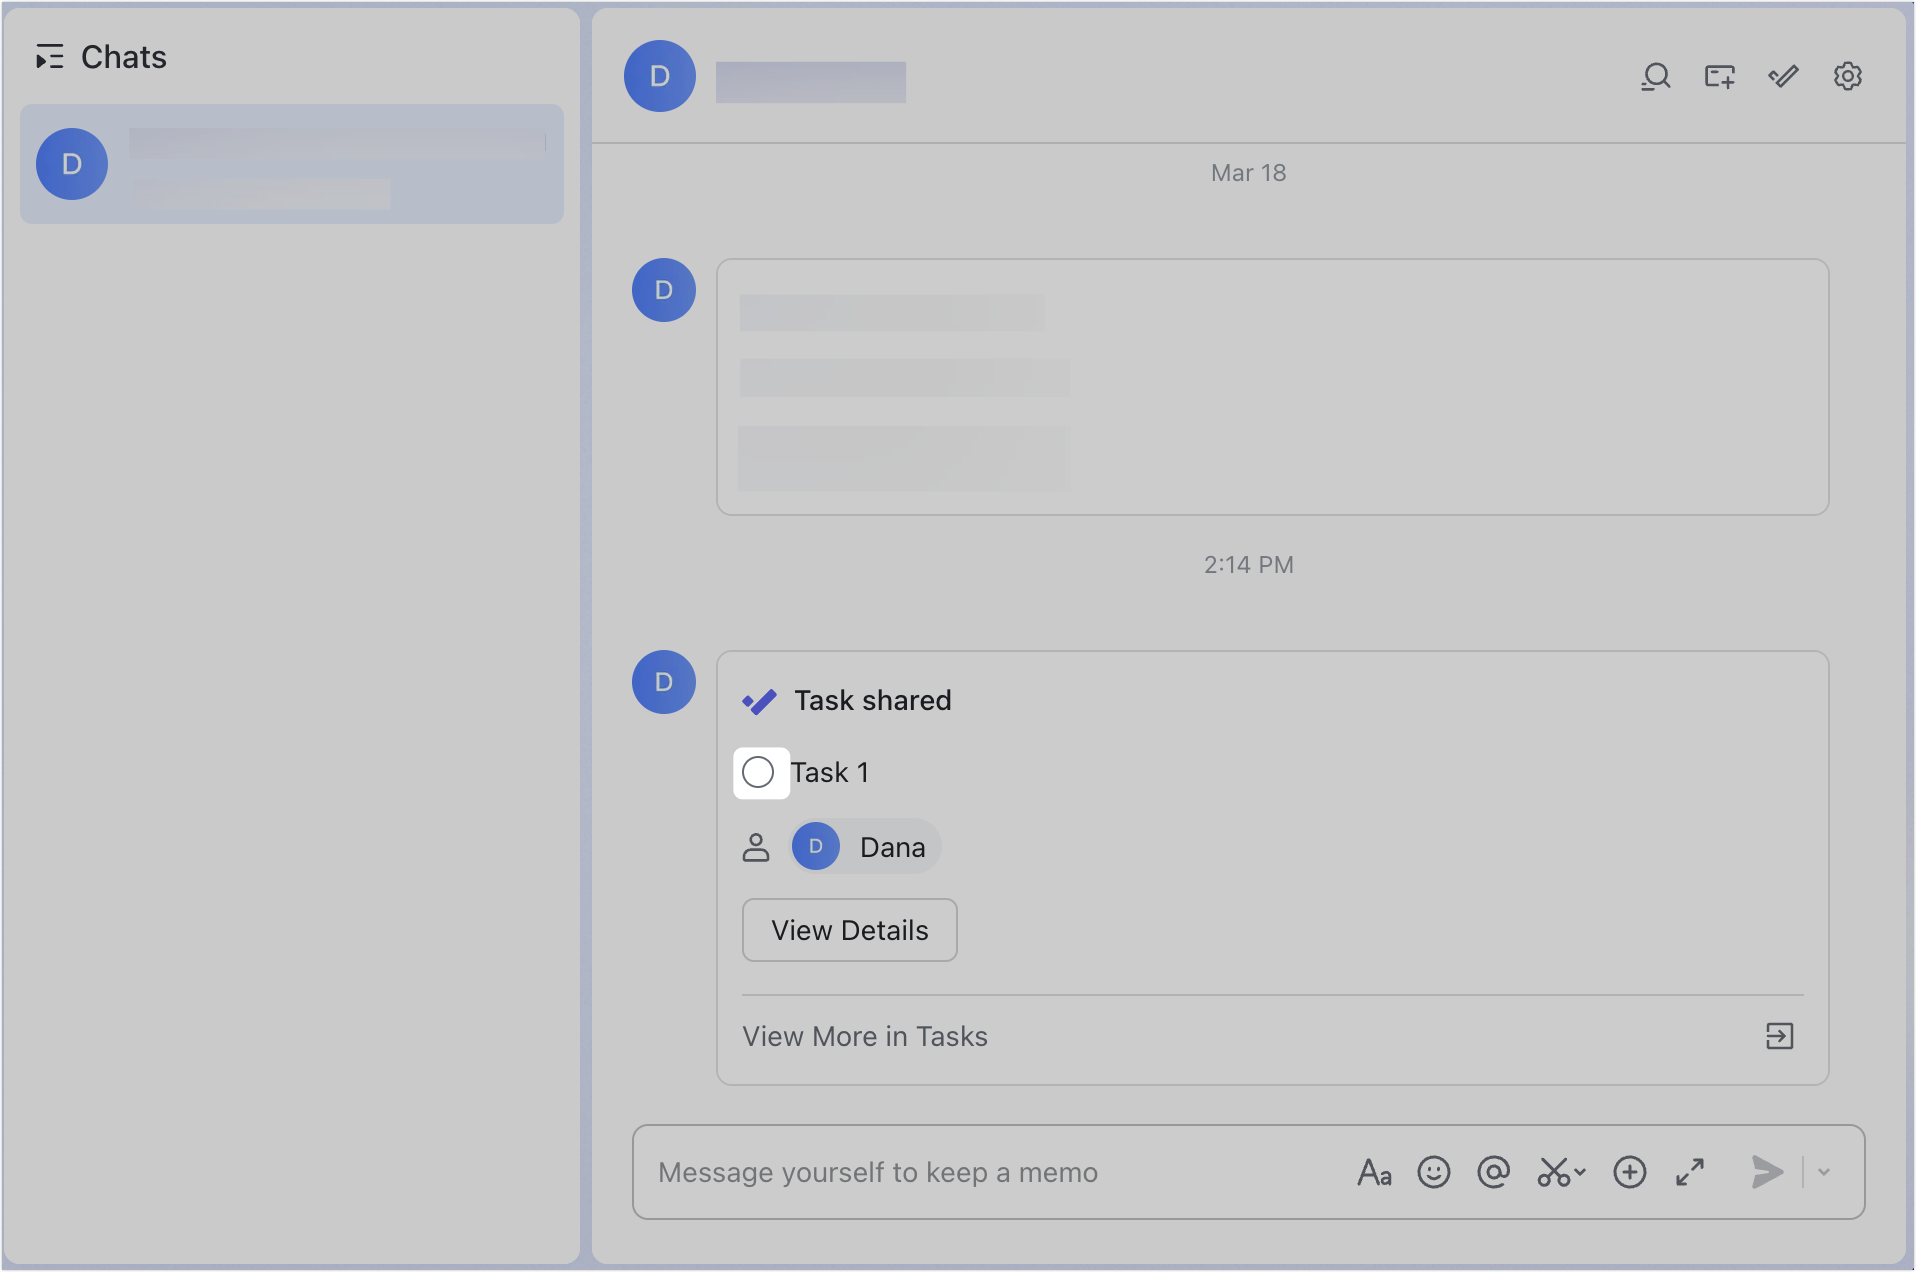Open the send button dropdown chevron
The width and height of the screenshot is (1916, 1272).
tap(1826, 1172)
